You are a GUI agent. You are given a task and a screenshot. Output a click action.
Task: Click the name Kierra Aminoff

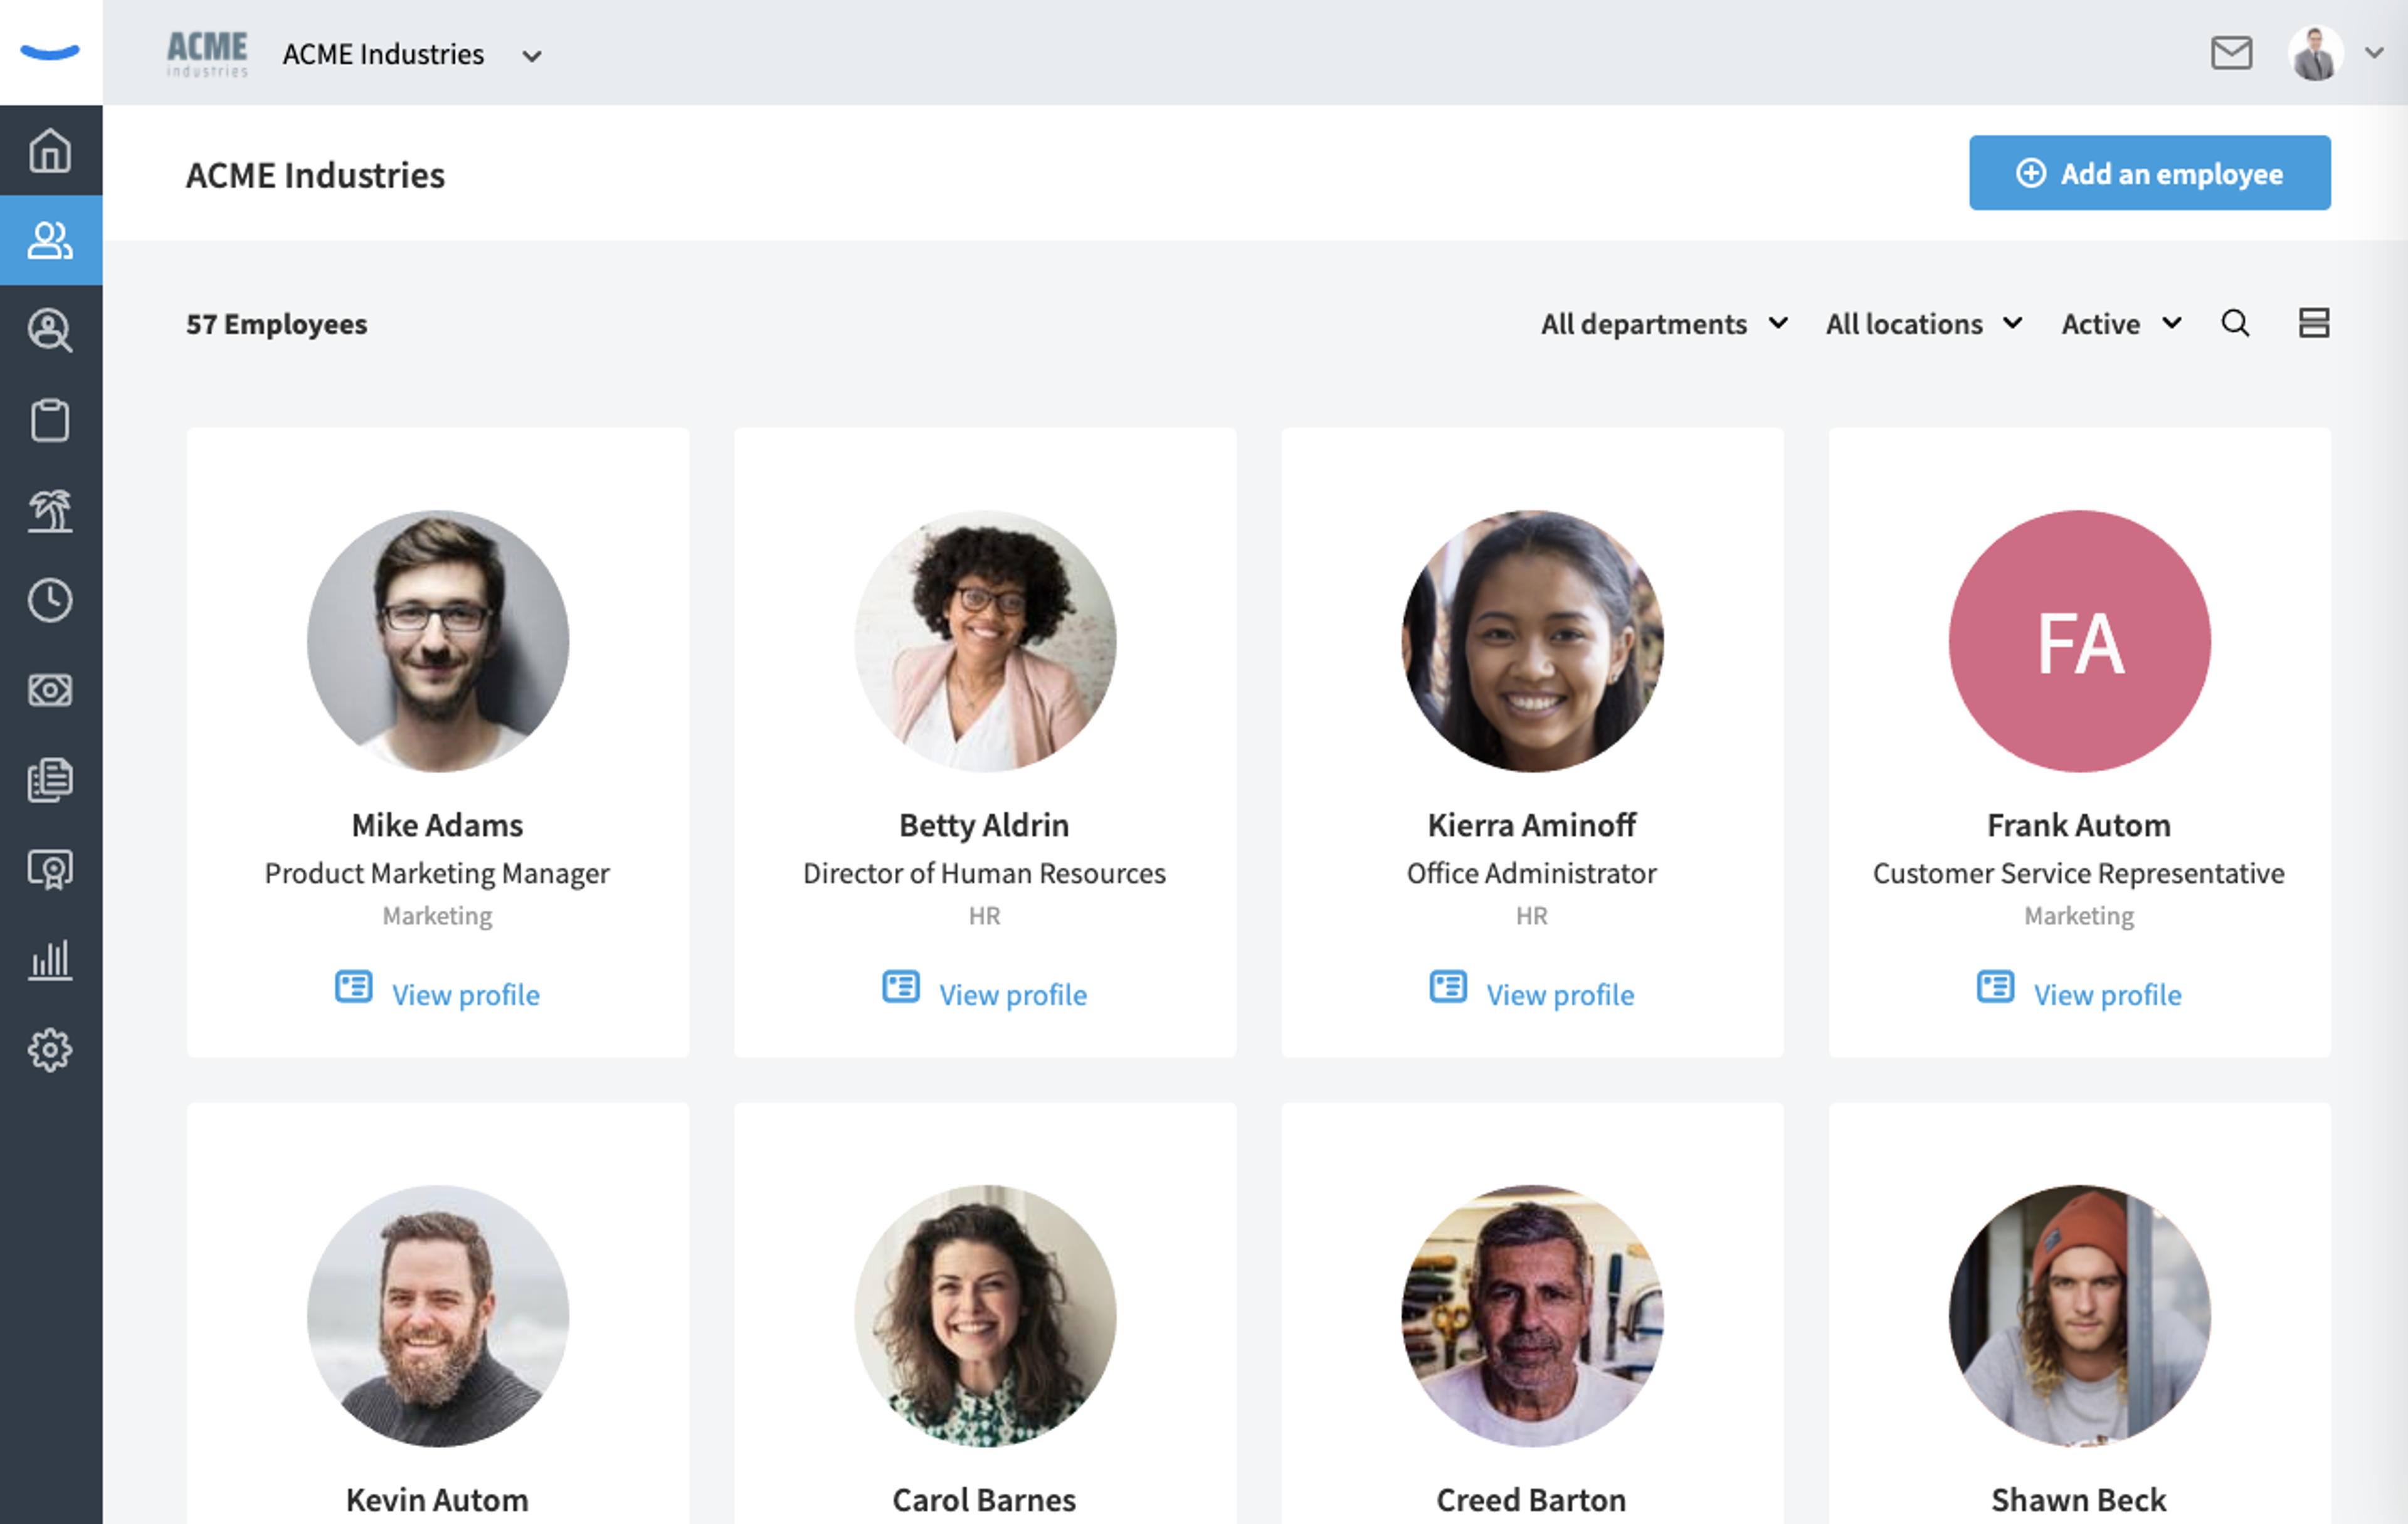(x=1532, y=825)
